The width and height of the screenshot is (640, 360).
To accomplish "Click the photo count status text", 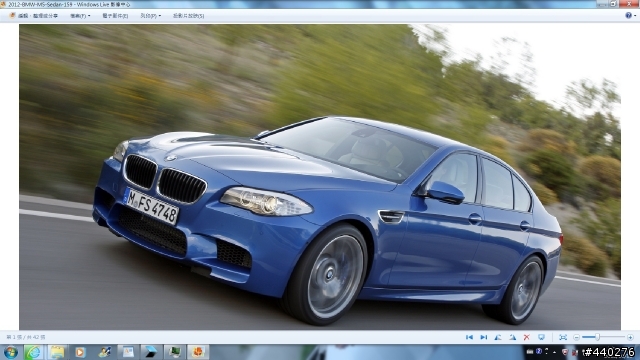I will [x=26, y=337].
